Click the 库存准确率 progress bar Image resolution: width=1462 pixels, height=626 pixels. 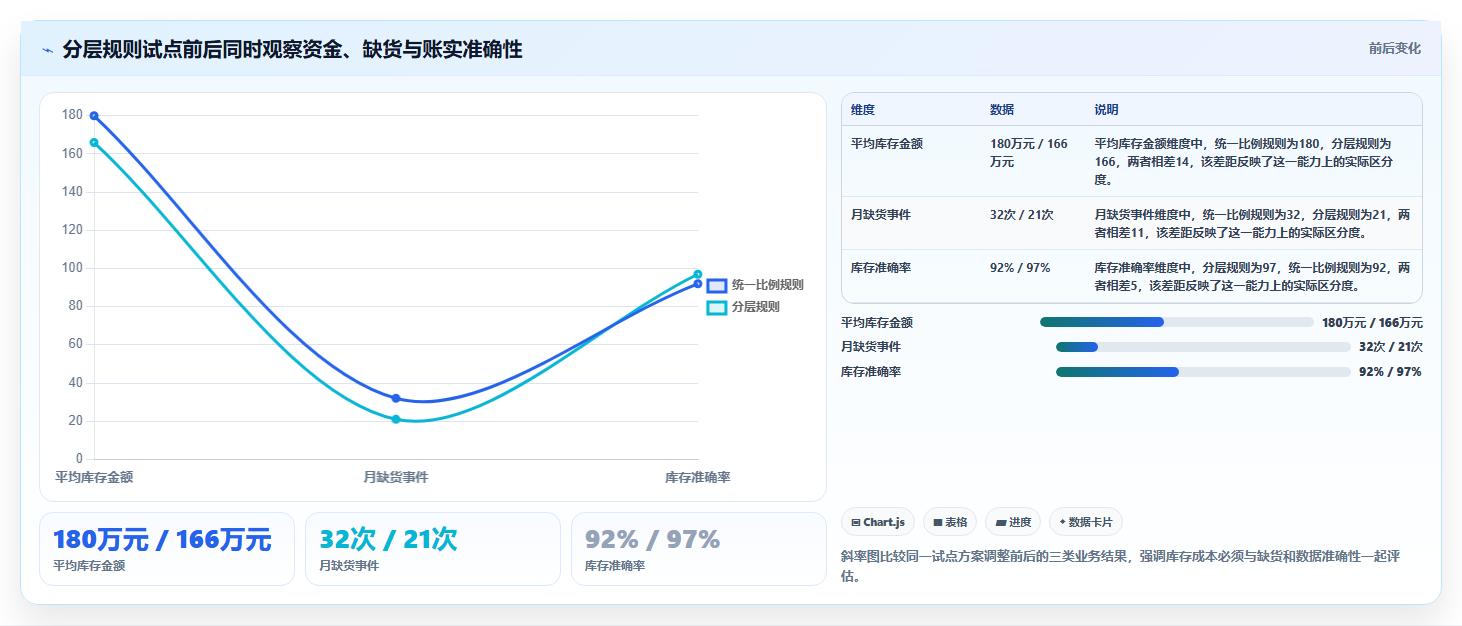click(1202, 372)
